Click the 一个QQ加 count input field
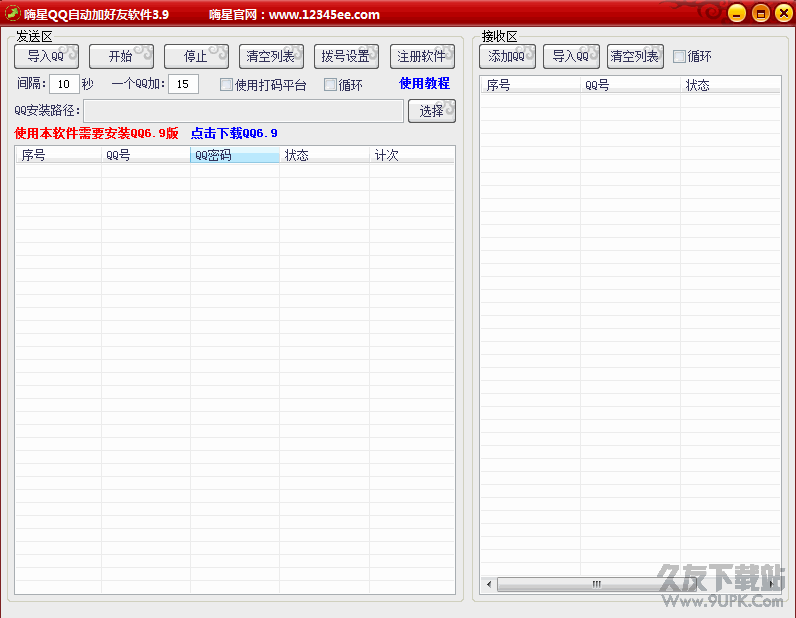 tap(183, 84)
